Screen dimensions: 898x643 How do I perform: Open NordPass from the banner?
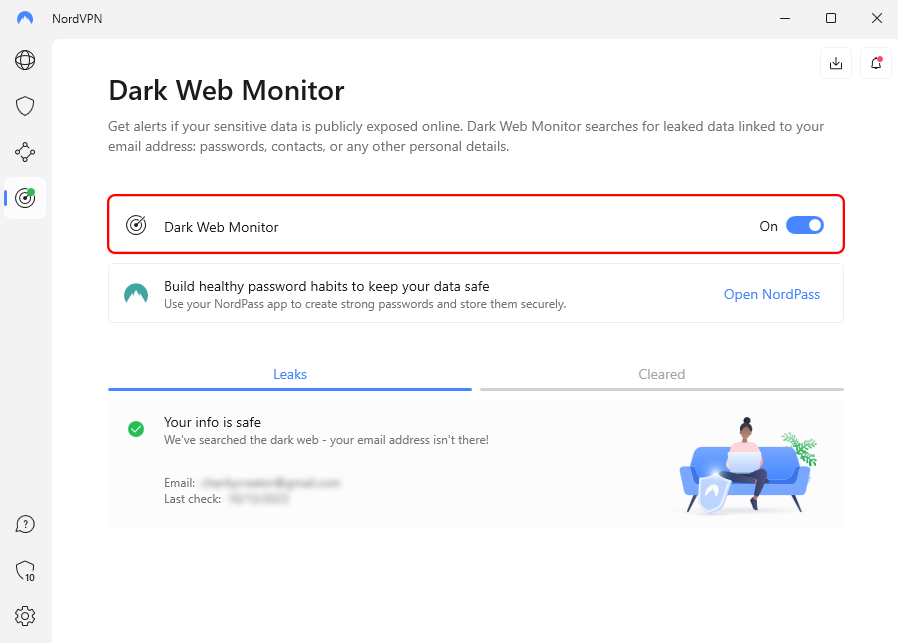coord(772,294)
